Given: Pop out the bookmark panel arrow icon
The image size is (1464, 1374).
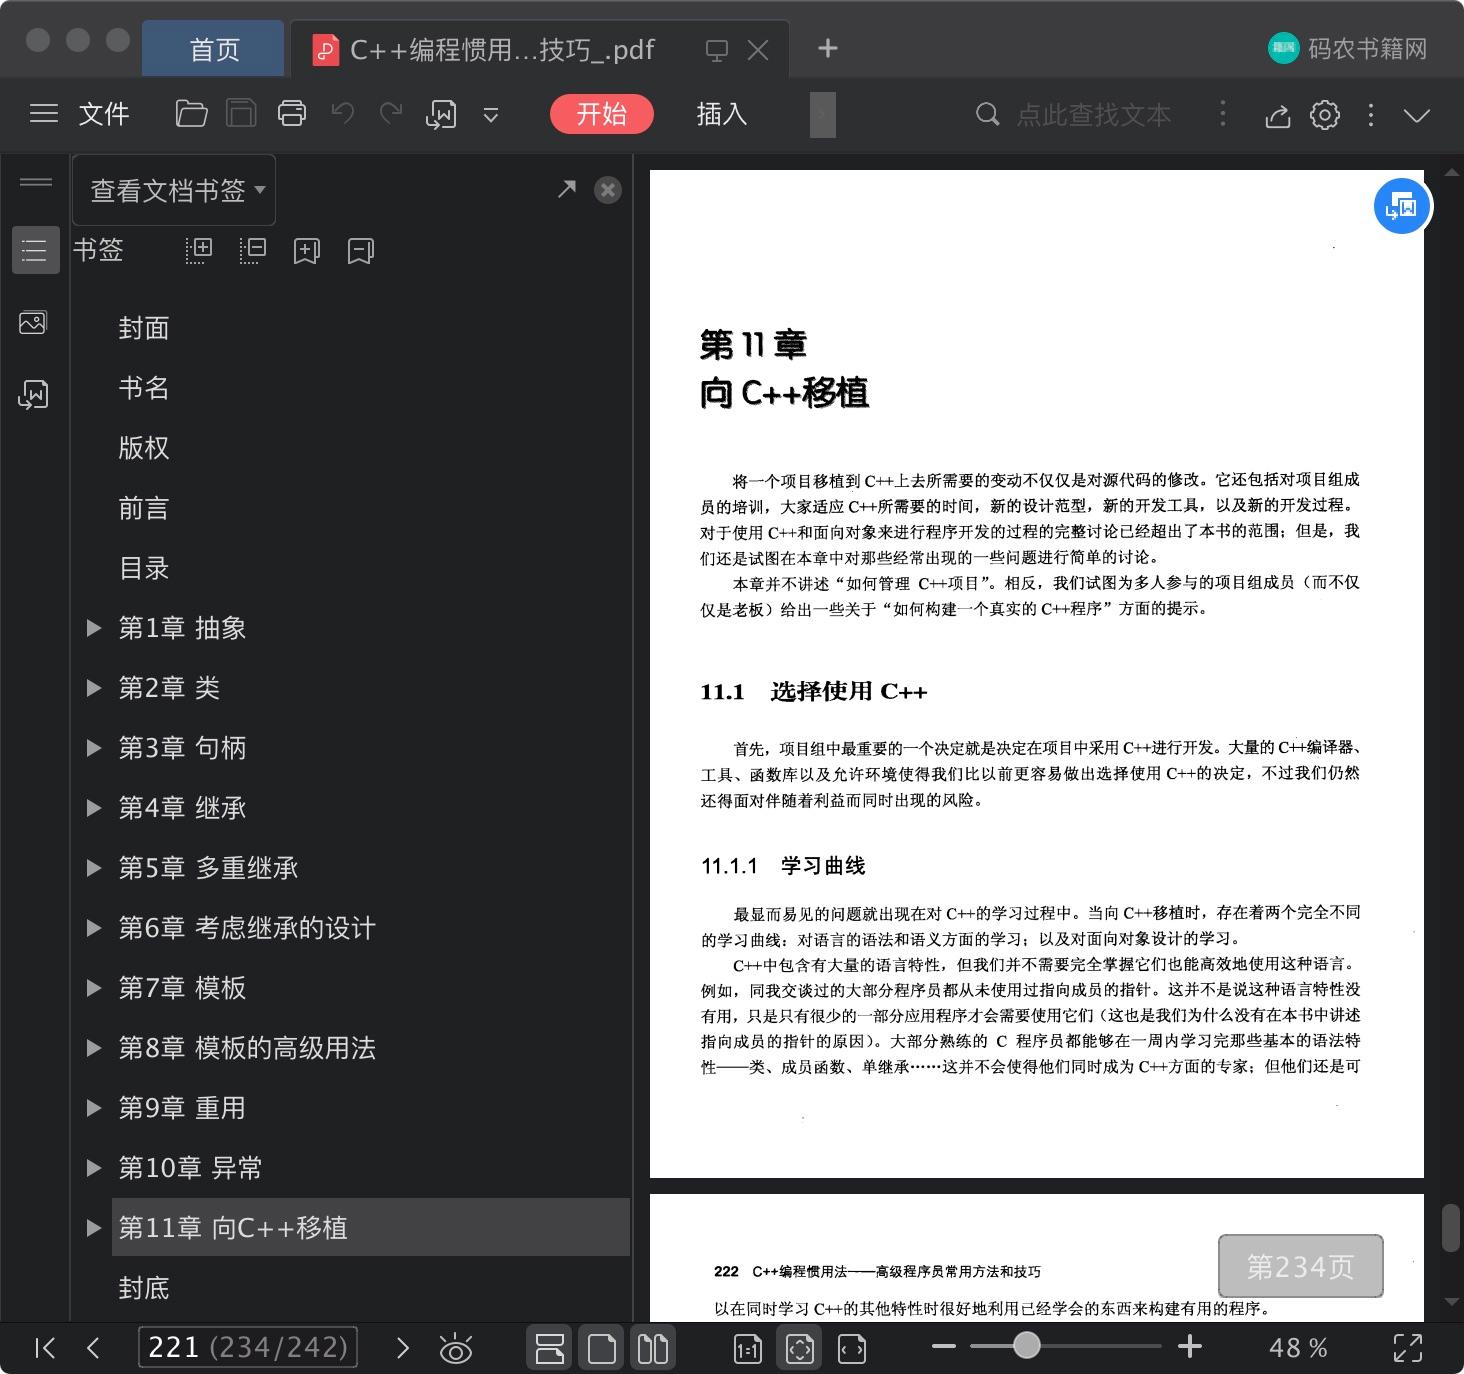Looking at the screenshot, I should (567, 188).
